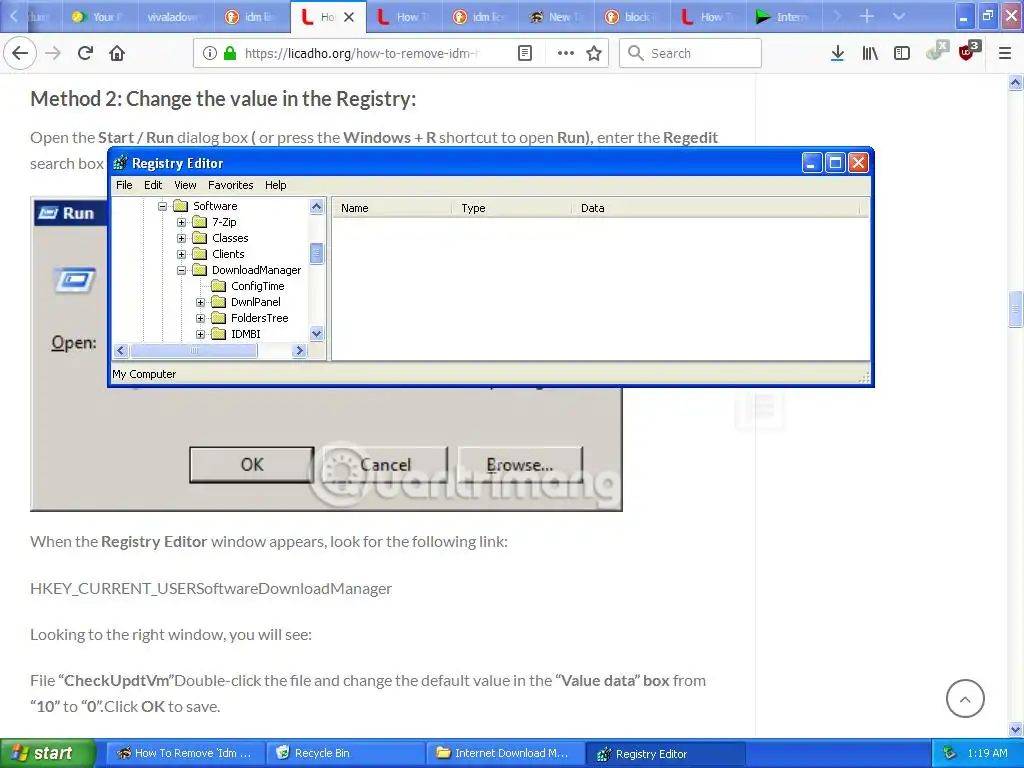The height and width of the screenshot is (768, 1024).
Task: Open browser Home page icon
Action: [117, 53]
